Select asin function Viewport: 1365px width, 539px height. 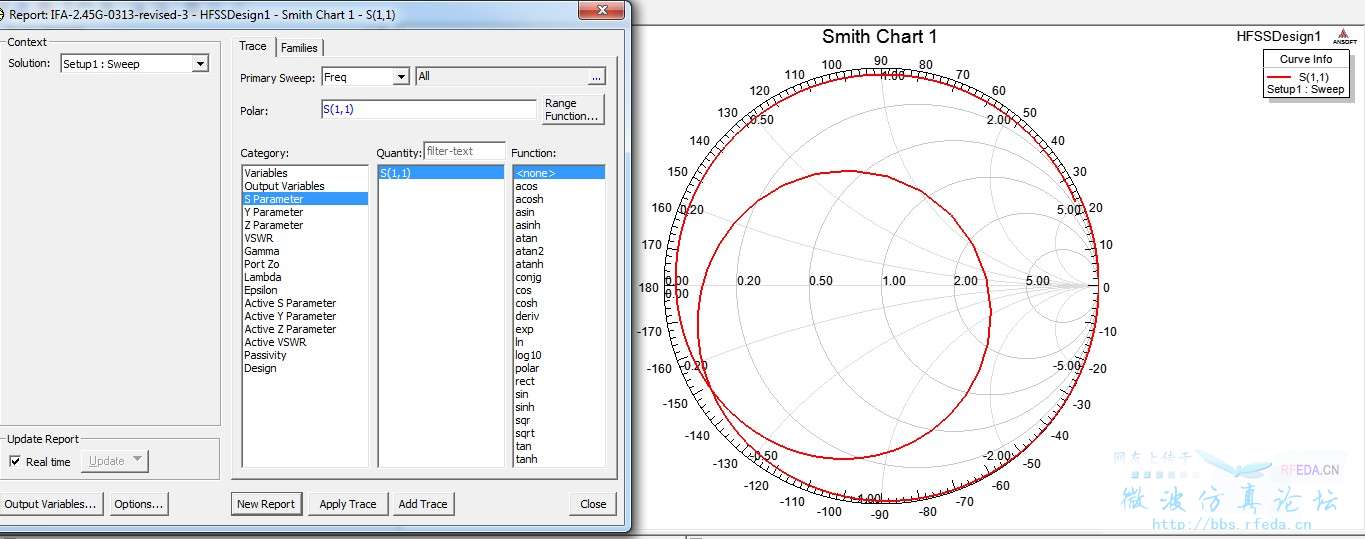(x=559, y=212)
